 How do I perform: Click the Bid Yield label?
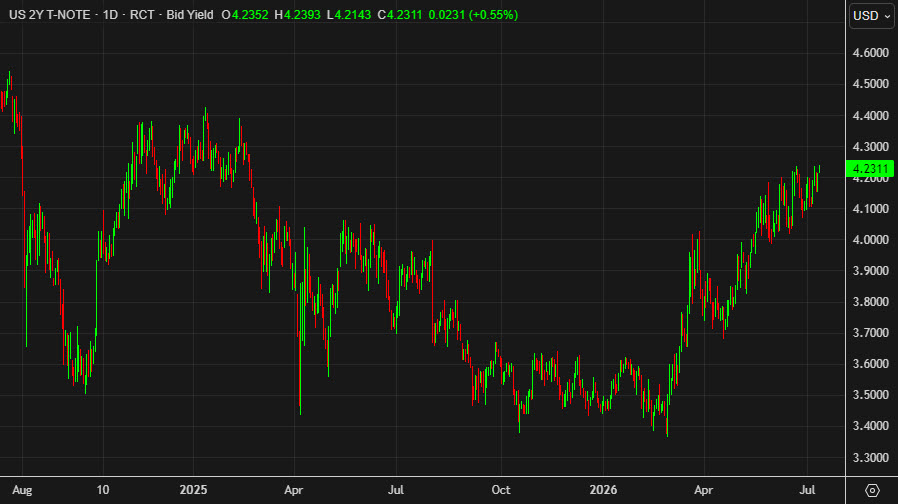[x=190, y=15]
